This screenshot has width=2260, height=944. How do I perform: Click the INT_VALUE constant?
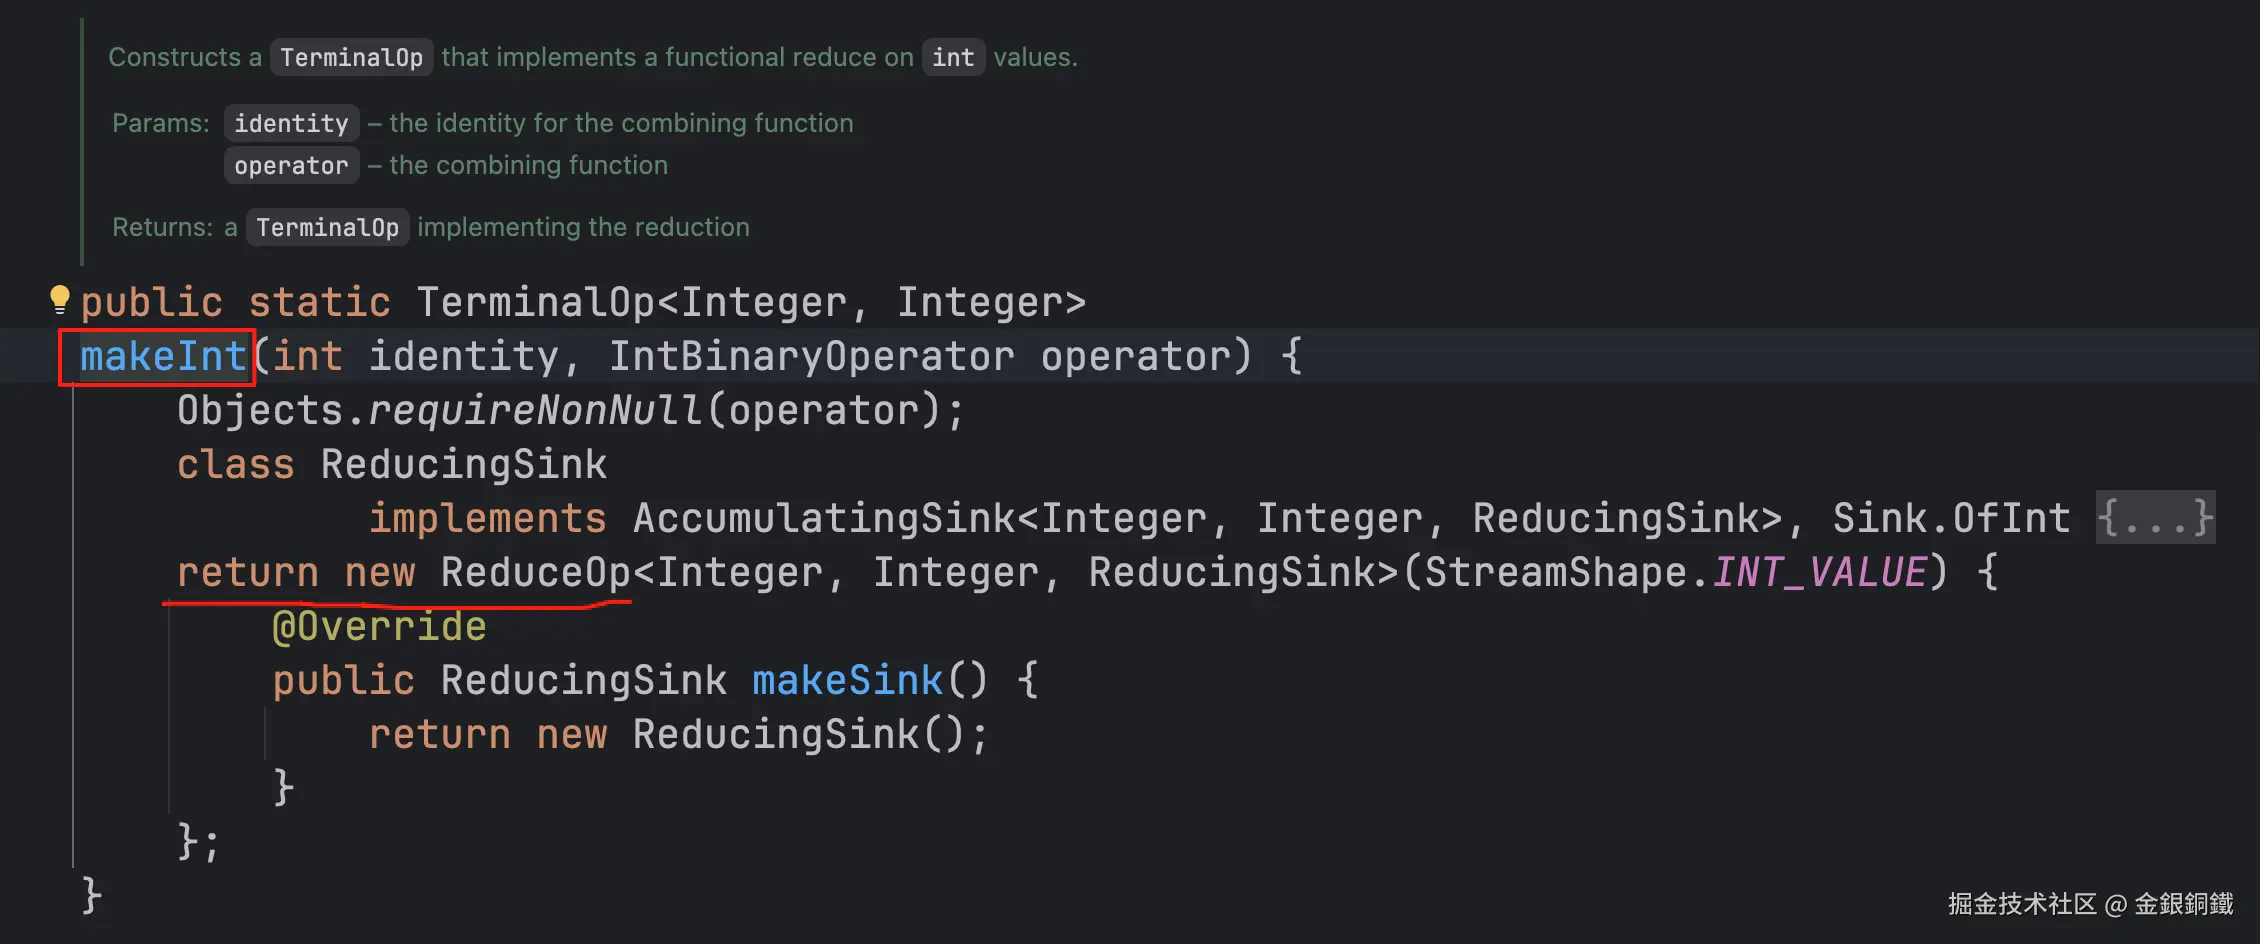point(1819,573)
